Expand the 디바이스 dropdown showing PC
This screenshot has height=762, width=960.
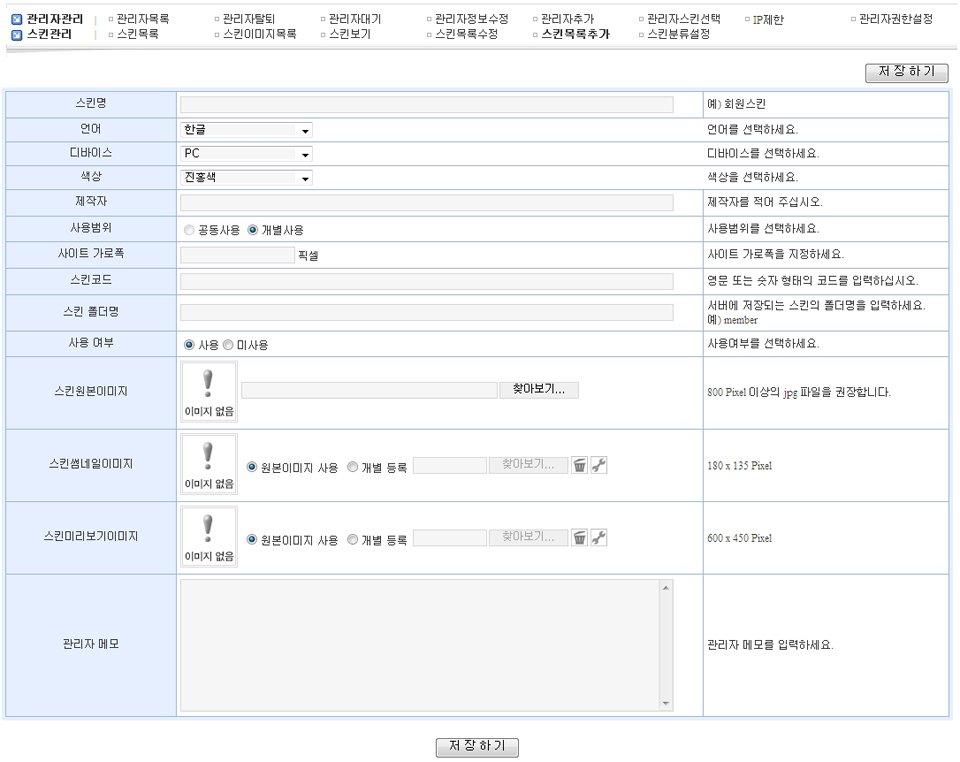247,154
